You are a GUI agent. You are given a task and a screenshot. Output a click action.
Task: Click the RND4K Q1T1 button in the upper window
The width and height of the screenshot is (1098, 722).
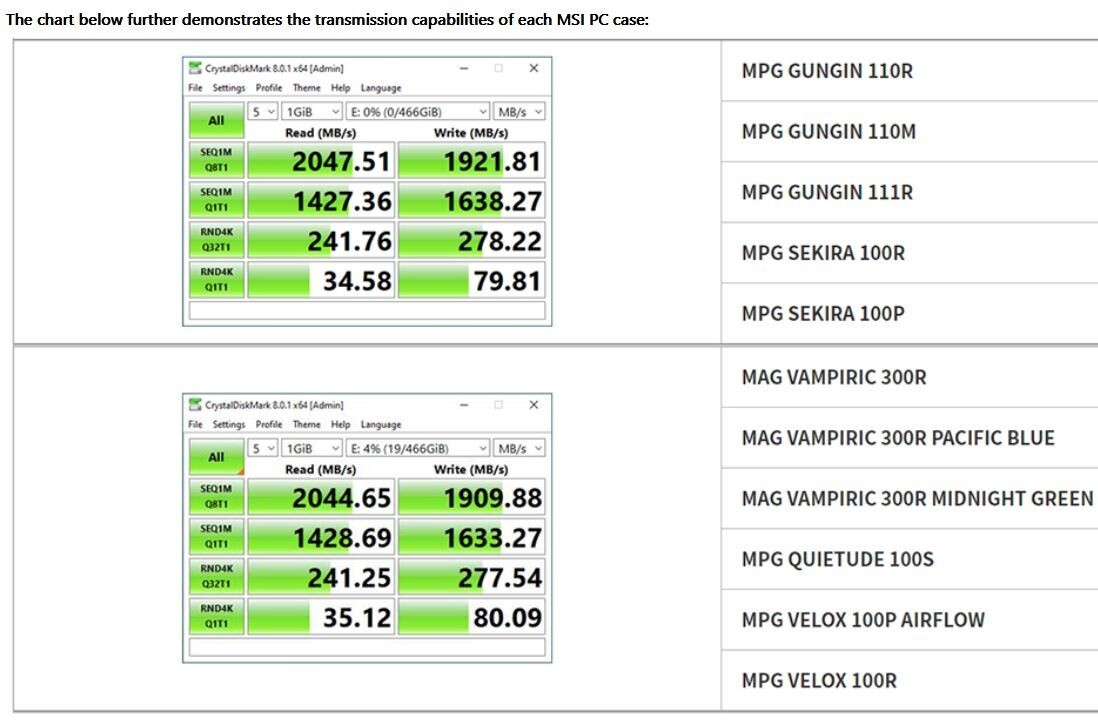coord(216,280)
